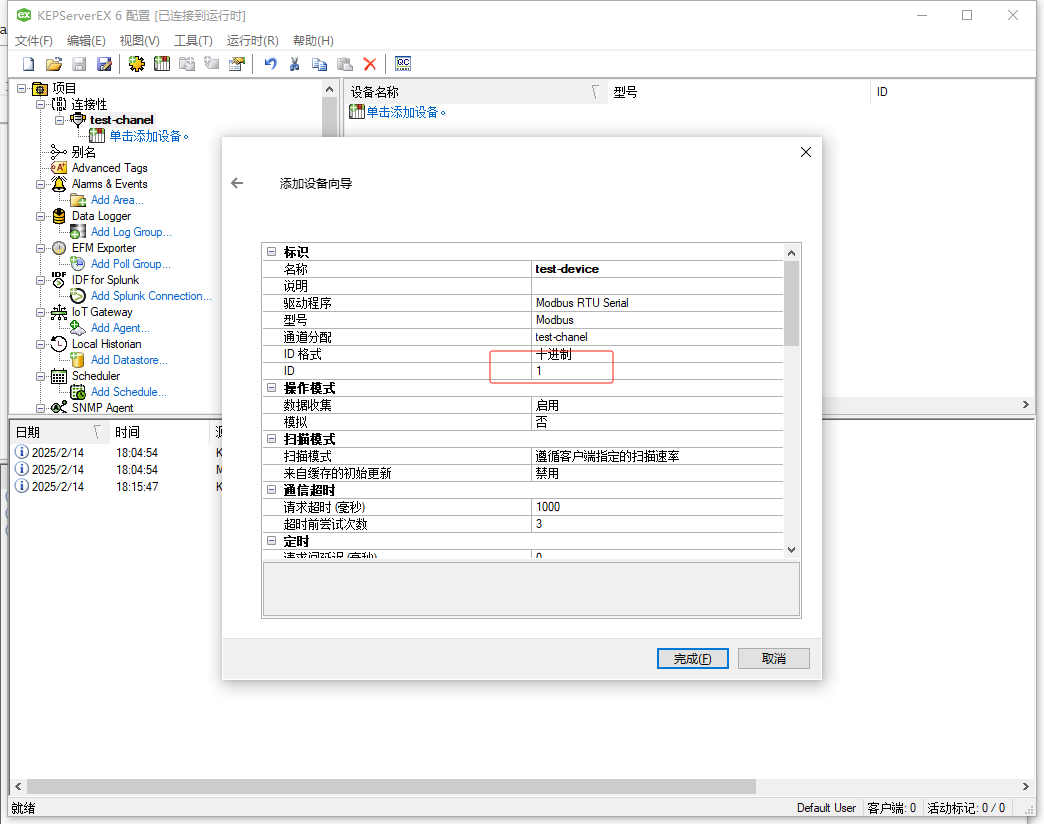1044x824 pixels.
Task: Click the 设备名称 column header
Action: pos(476,92)
